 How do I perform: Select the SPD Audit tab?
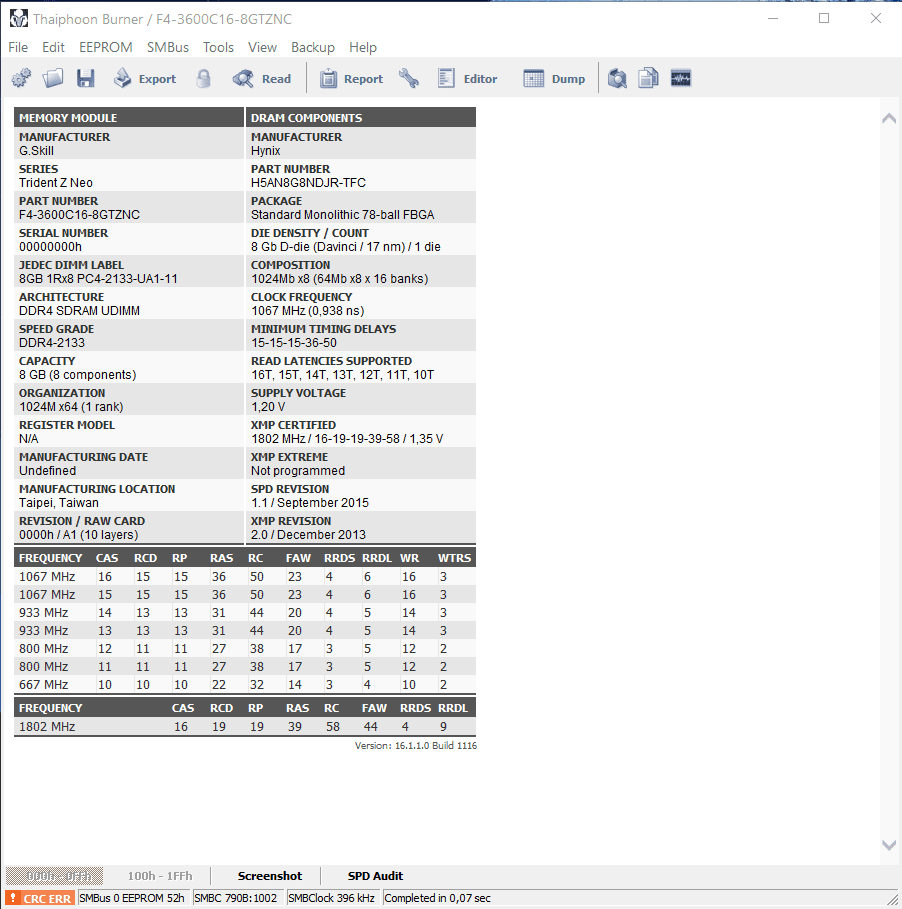(x=375, y=875)
